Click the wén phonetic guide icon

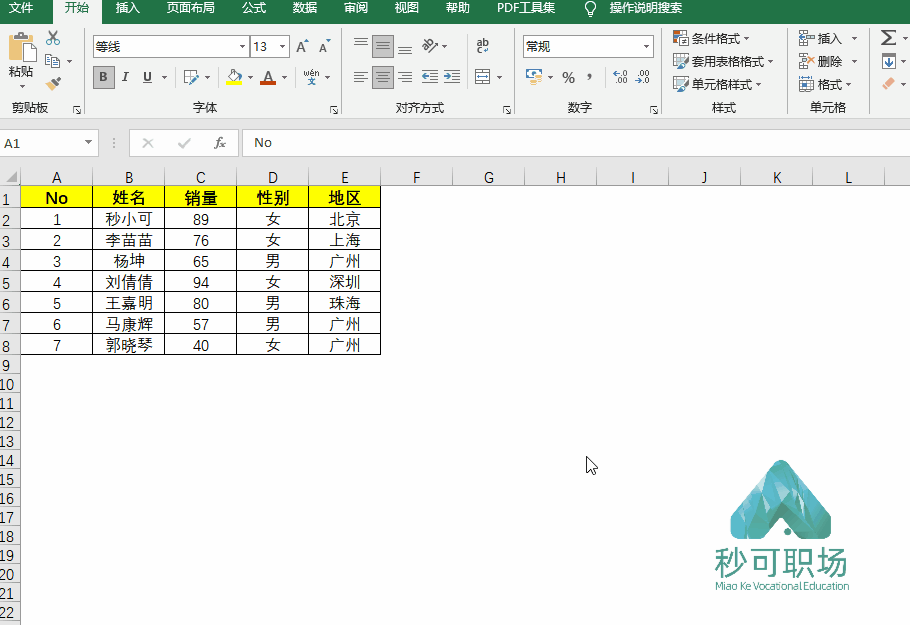(311, 77)
